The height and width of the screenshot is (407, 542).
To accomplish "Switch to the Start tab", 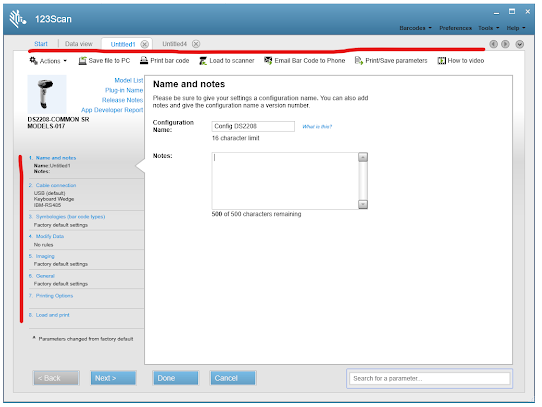I will (41, 44).
